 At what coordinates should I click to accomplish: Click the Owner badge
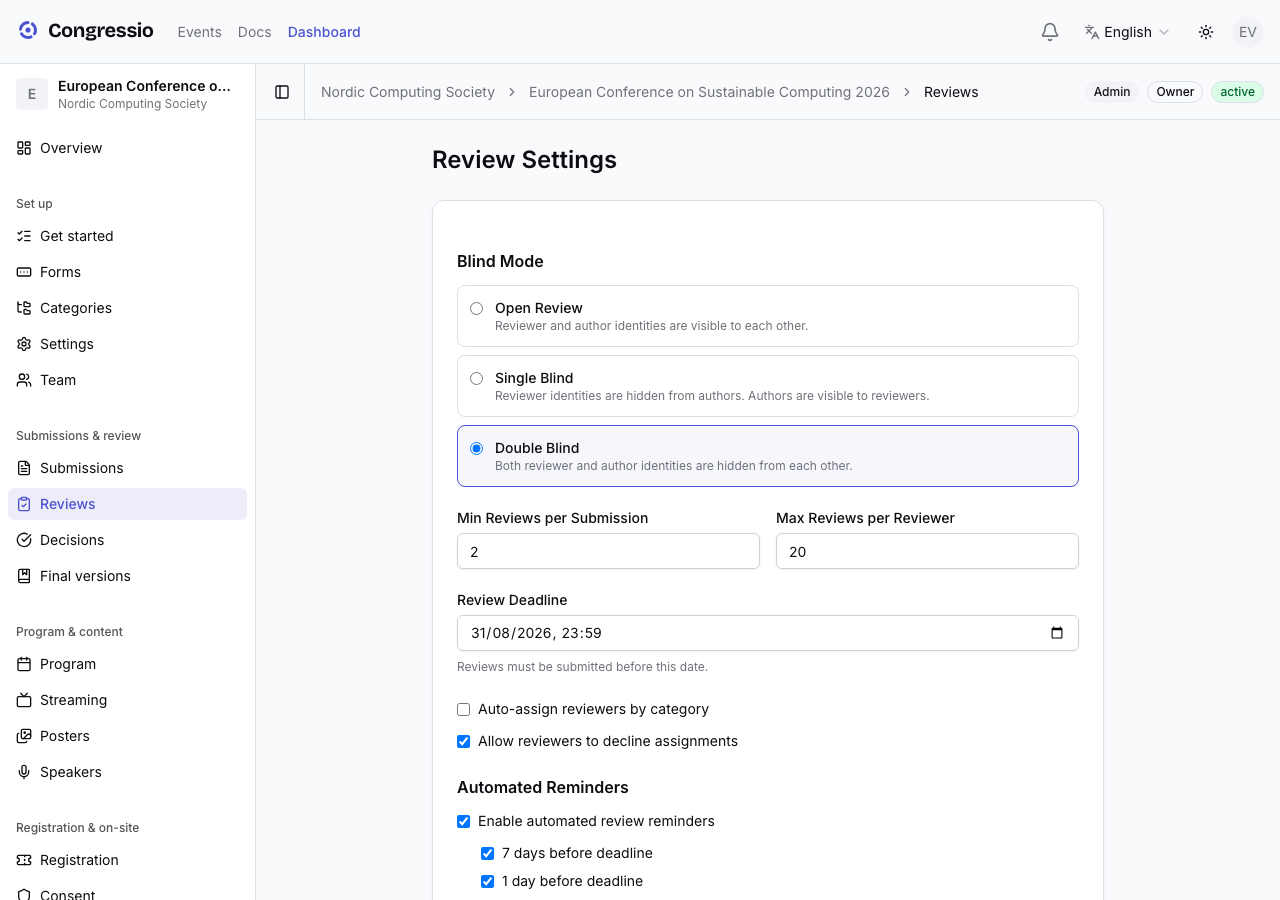pyautogui.click(x=1175, y=92)
